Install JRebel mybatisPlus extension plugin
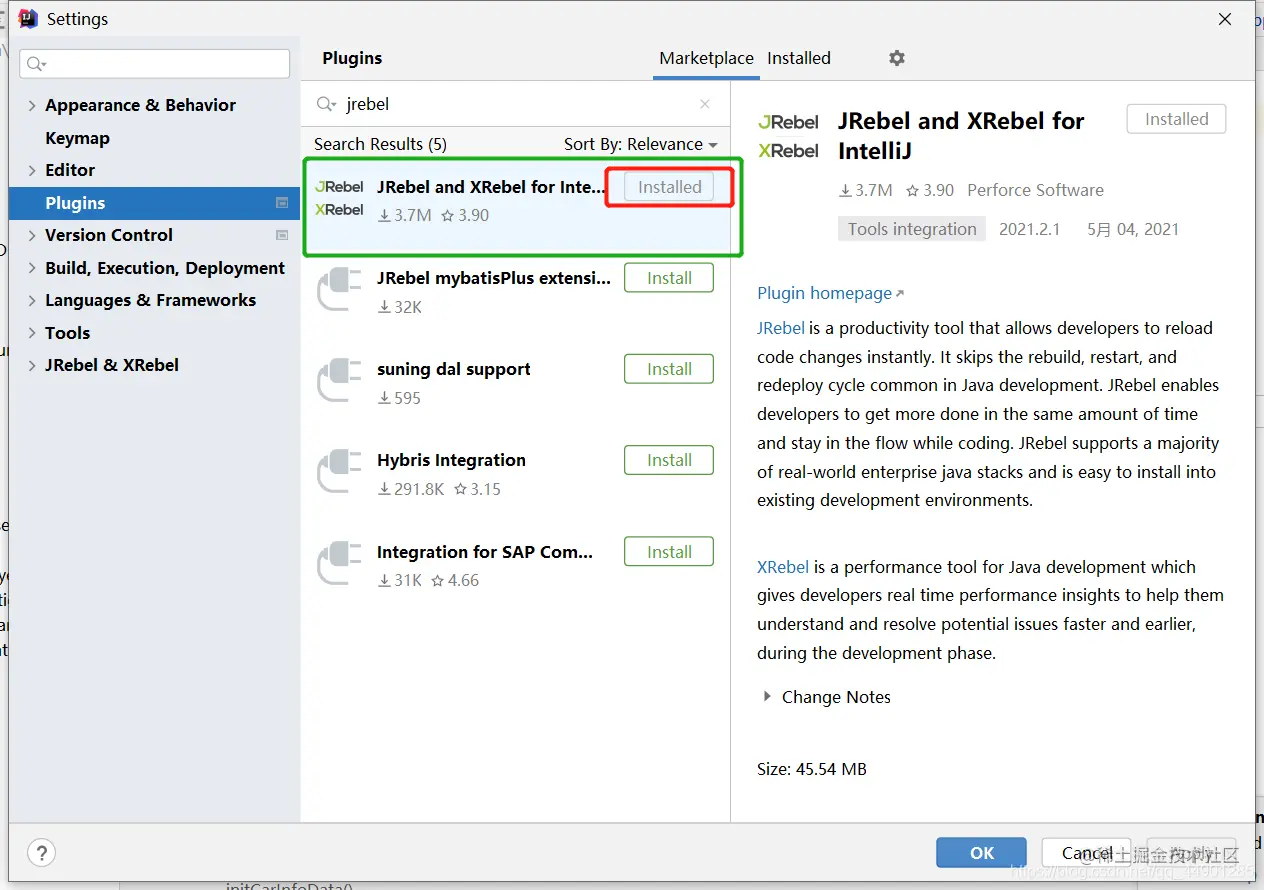Viewport: 1264px width, 890px height. [x=669, y=278]
